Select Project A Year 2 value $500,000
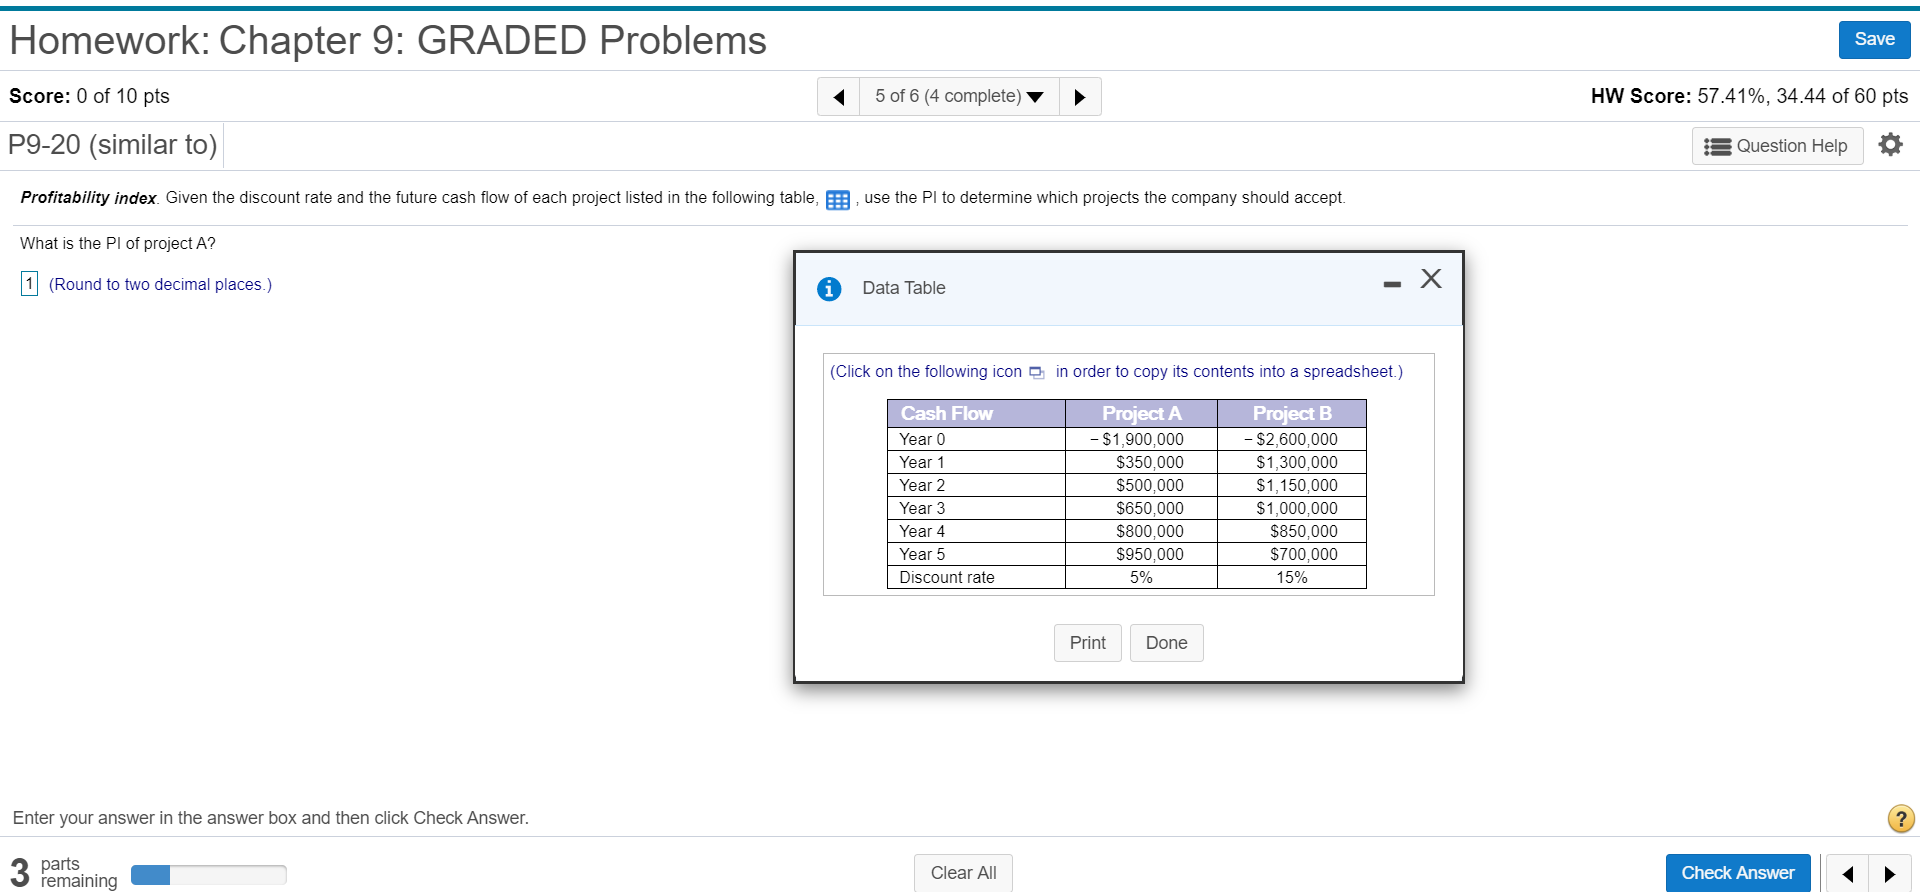Image resolution: width=1920 pixels, height=892 pixels. 1150,485
